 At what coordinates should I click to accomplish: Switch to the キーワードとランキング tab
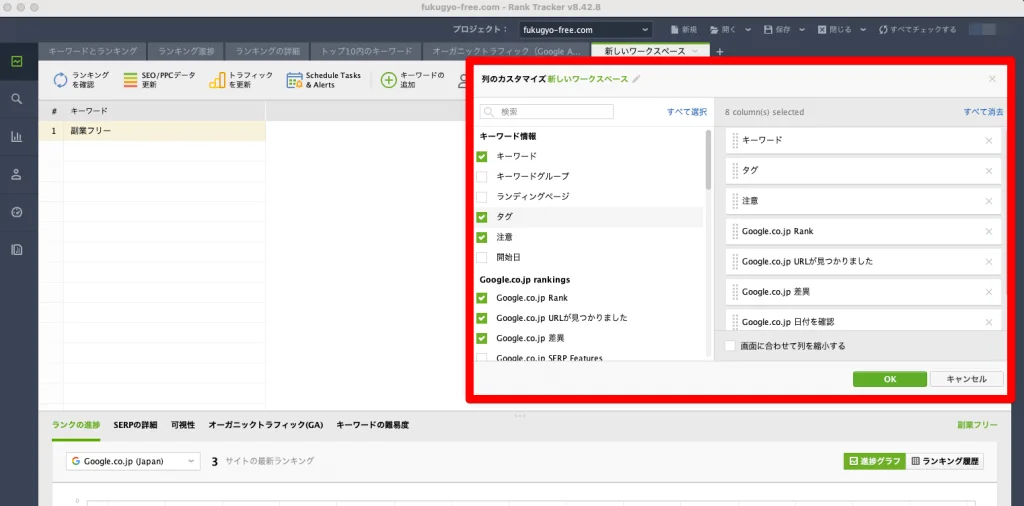93,51
